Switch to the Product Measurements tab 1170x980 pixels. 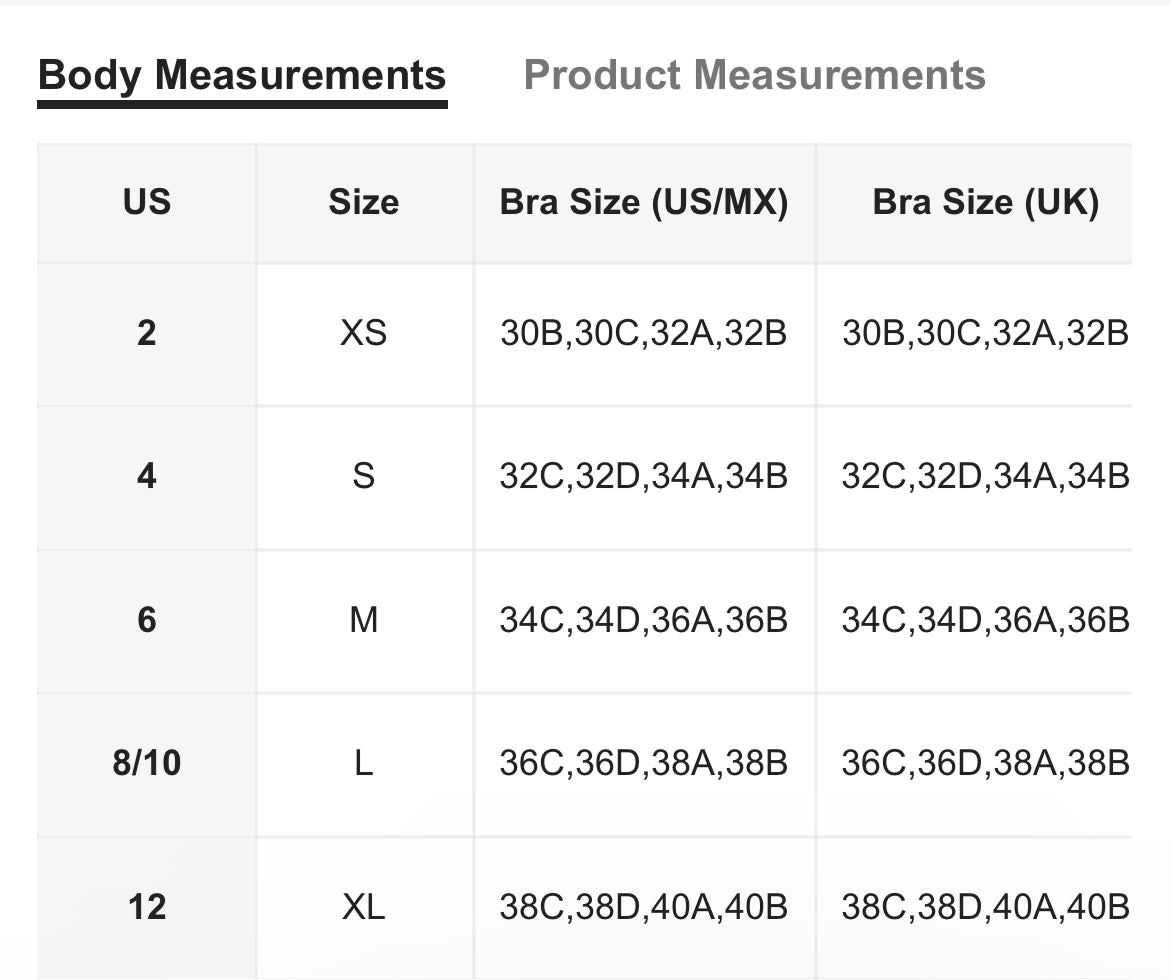pyautogui.click(x=754, y=76)
